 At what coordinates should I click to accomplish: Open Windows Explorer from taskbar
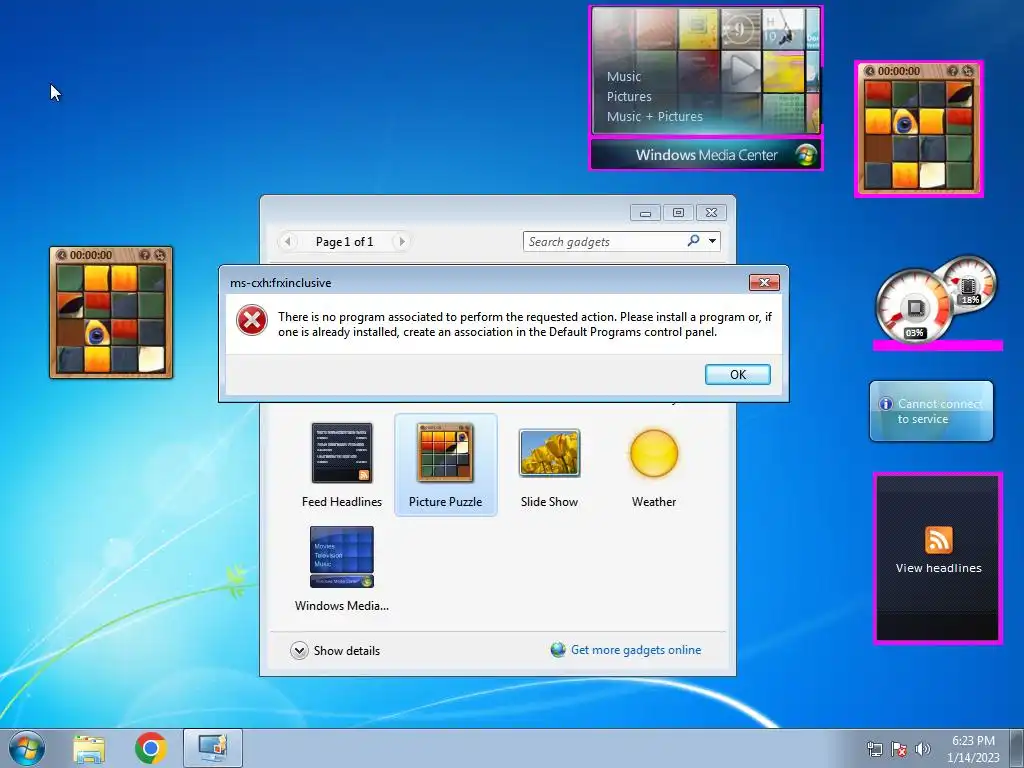click(x=89, y=748)
